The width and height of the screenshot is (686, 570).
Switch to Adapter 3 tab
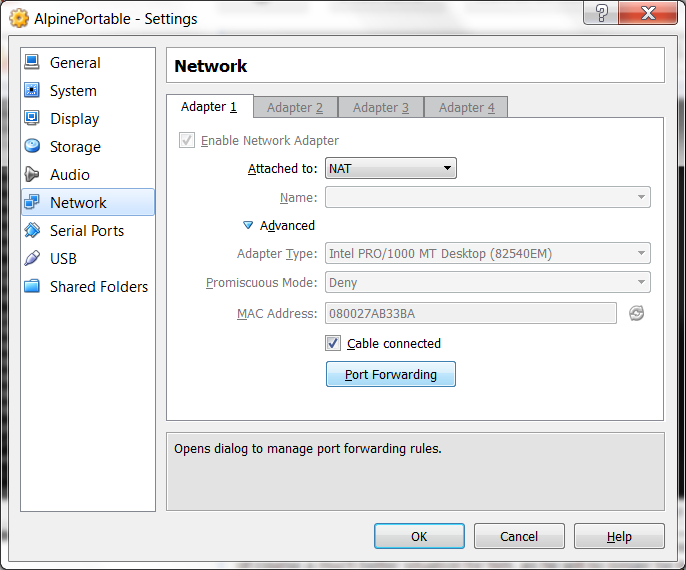click(381, 107)
